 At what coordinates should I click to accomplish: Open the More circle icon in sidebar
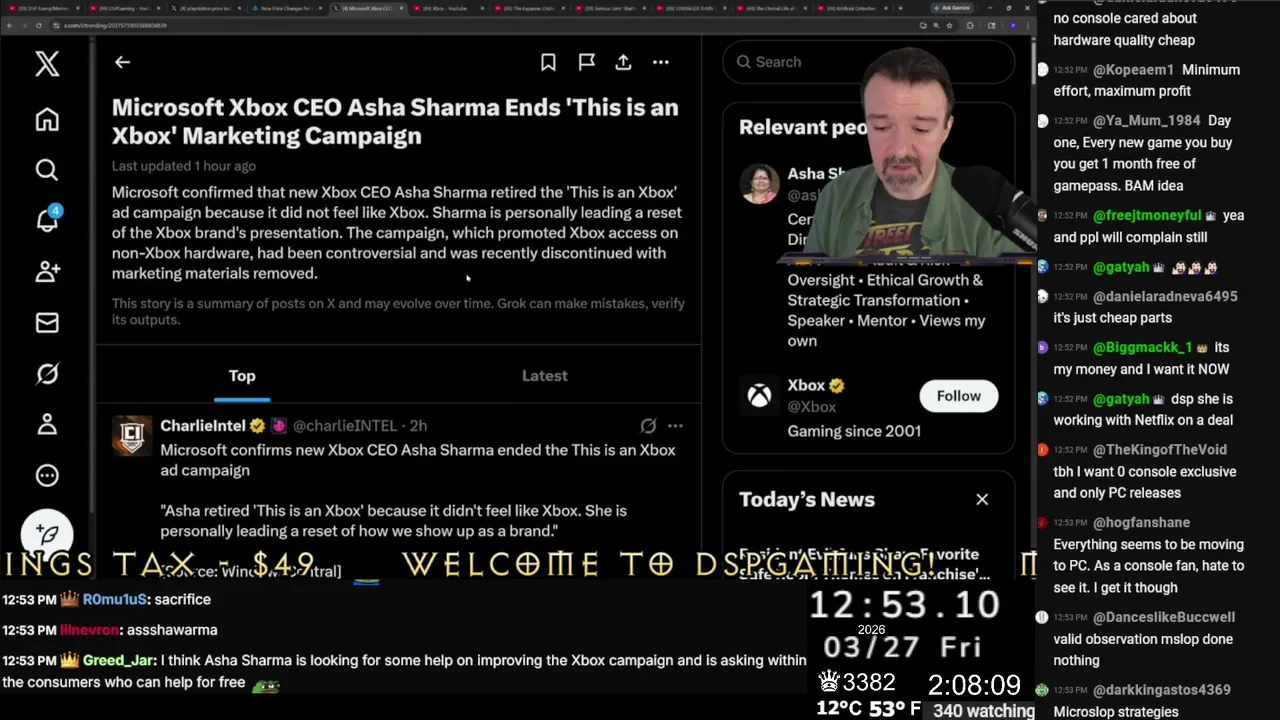tap(47, 475)
